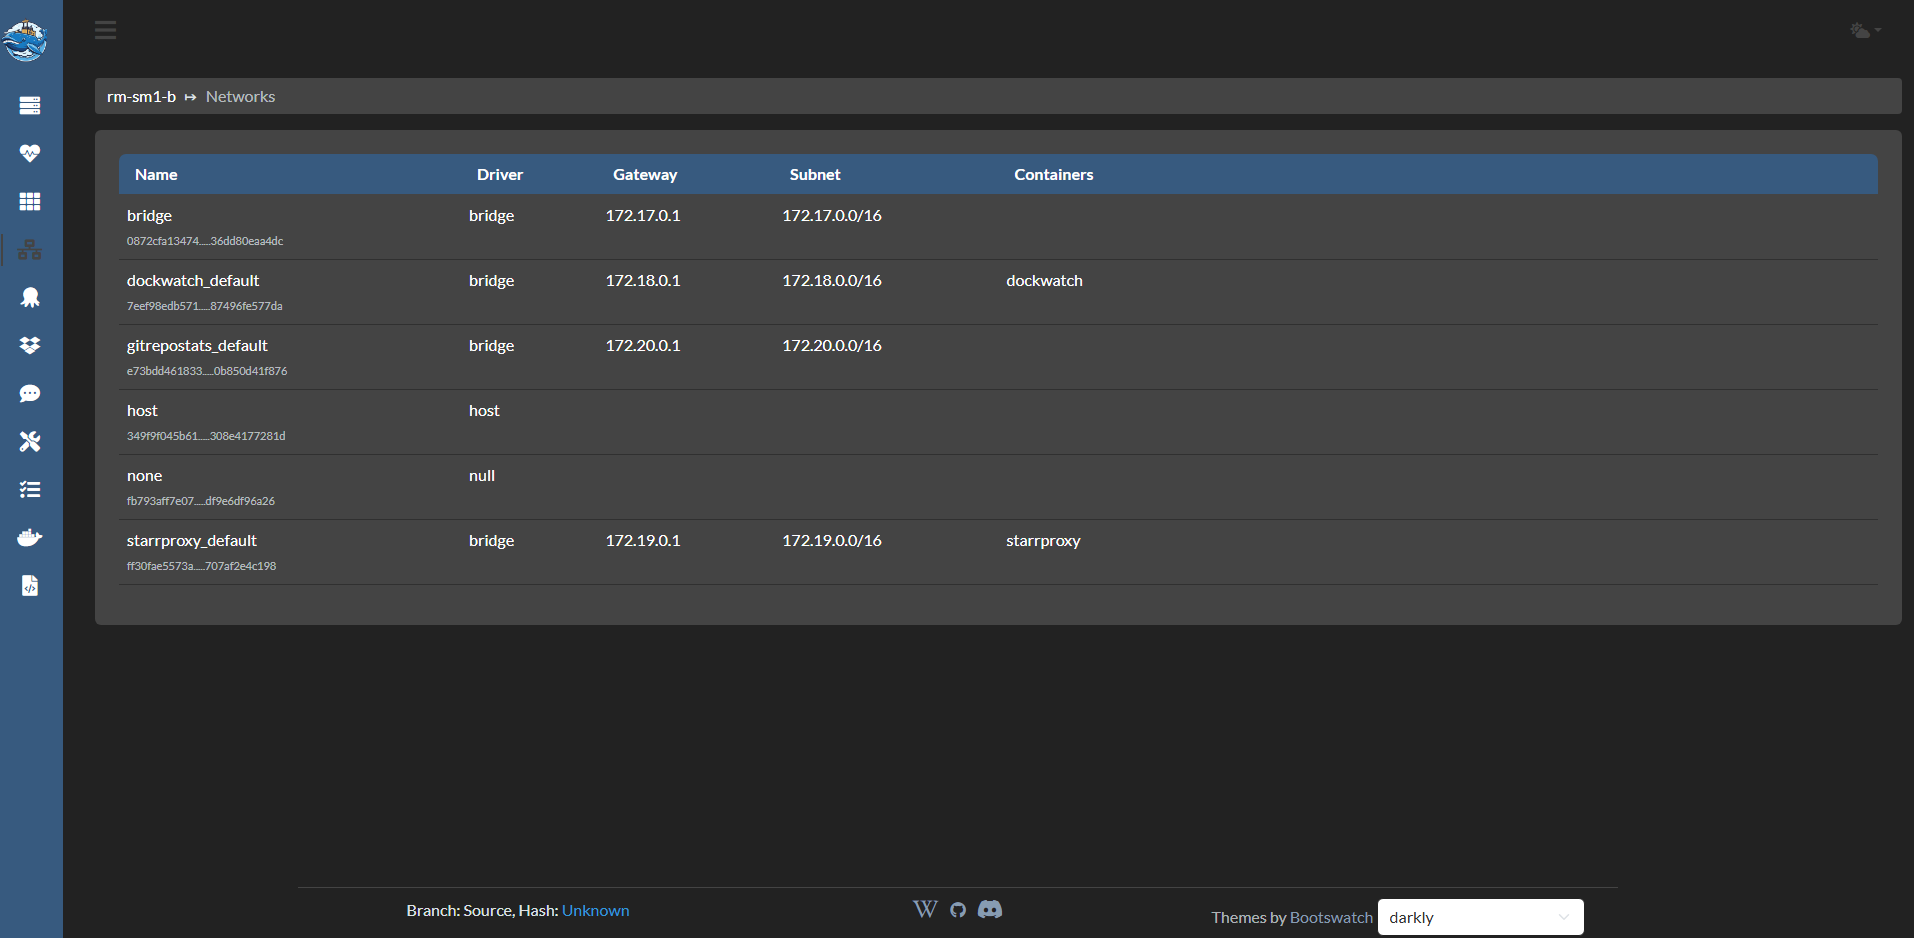The height and width of the screenshot is (938, 1914).
Task: Click network ID 7eef98edb571....87496fe577da
Action: (204, 306)
